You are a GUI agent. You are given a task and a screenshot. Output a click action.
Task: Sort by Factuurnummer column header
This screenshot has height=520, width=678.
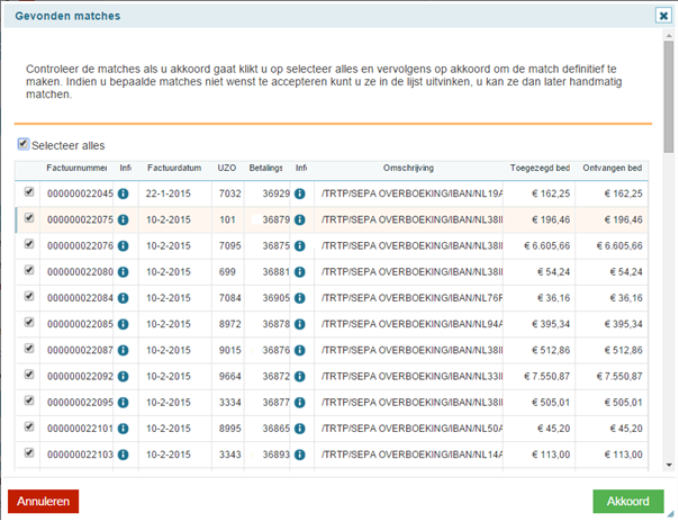pos(77,168)
